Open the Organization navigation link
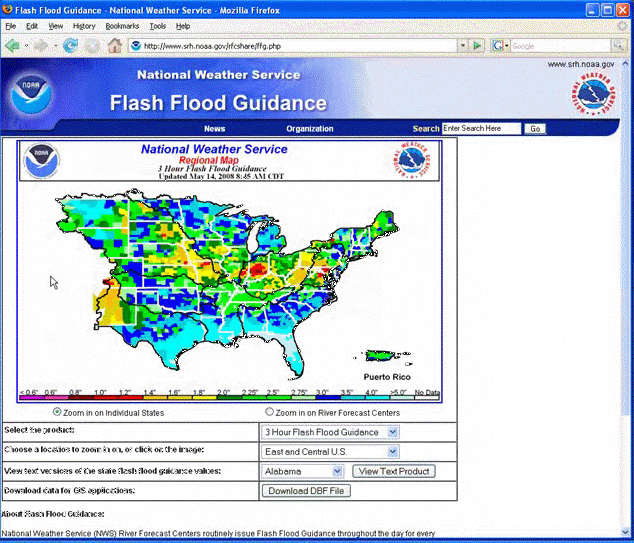Viewport: 634px width, 543px height. click(x=310, y=129)
